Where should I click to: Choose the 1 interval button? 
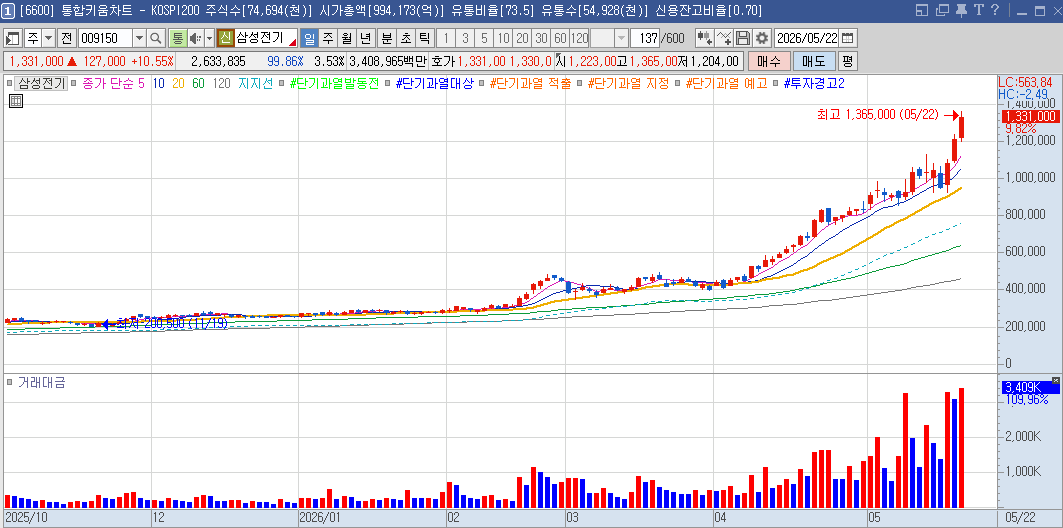tap(445, 38)
